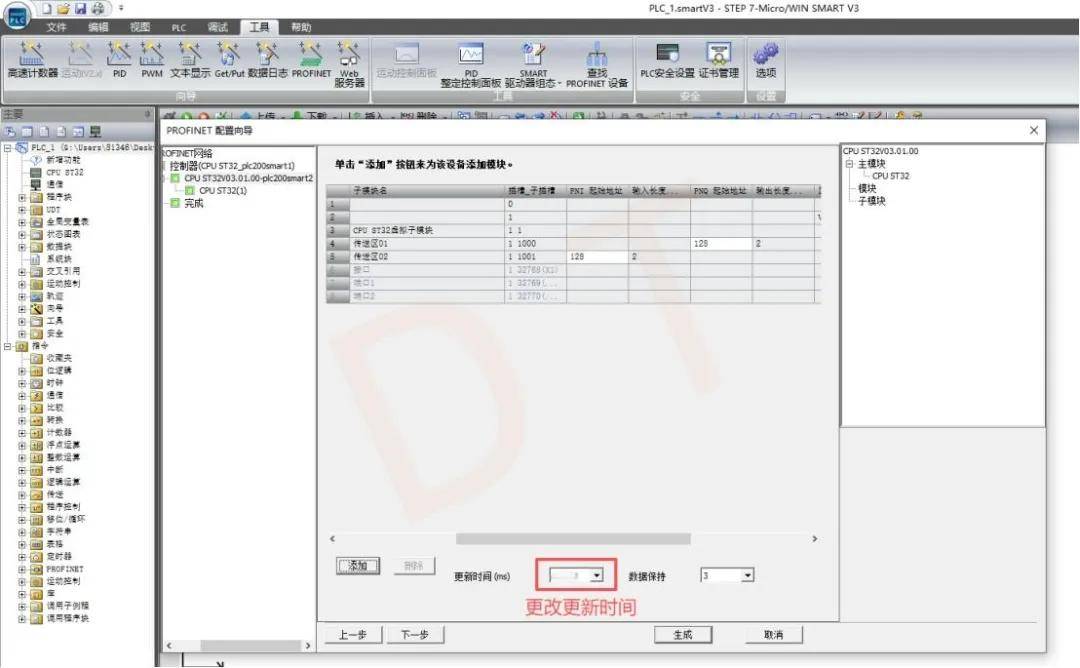
Task: Expand the 数据块 tree node
Action: (x=22, y=247)
